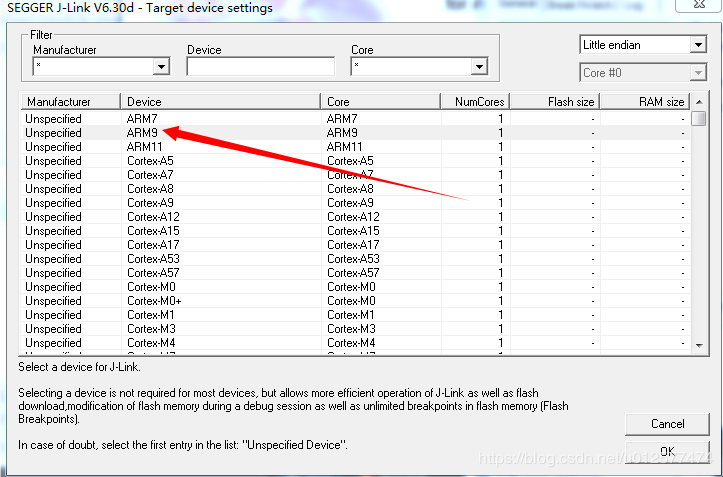Sort by NumCores column header
Viewport: 723px width, 477px height.
[475, 101]
